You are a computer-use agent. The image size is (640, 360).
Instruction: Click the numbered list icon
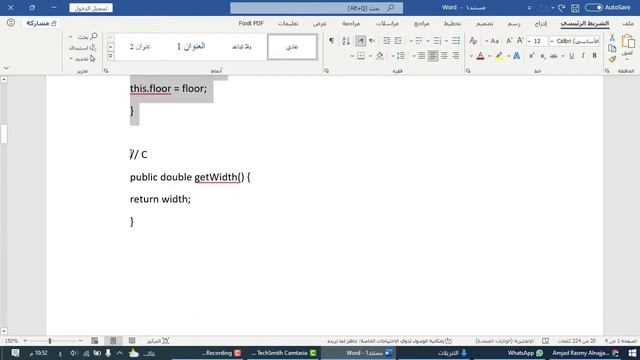(x=437, y=41)
